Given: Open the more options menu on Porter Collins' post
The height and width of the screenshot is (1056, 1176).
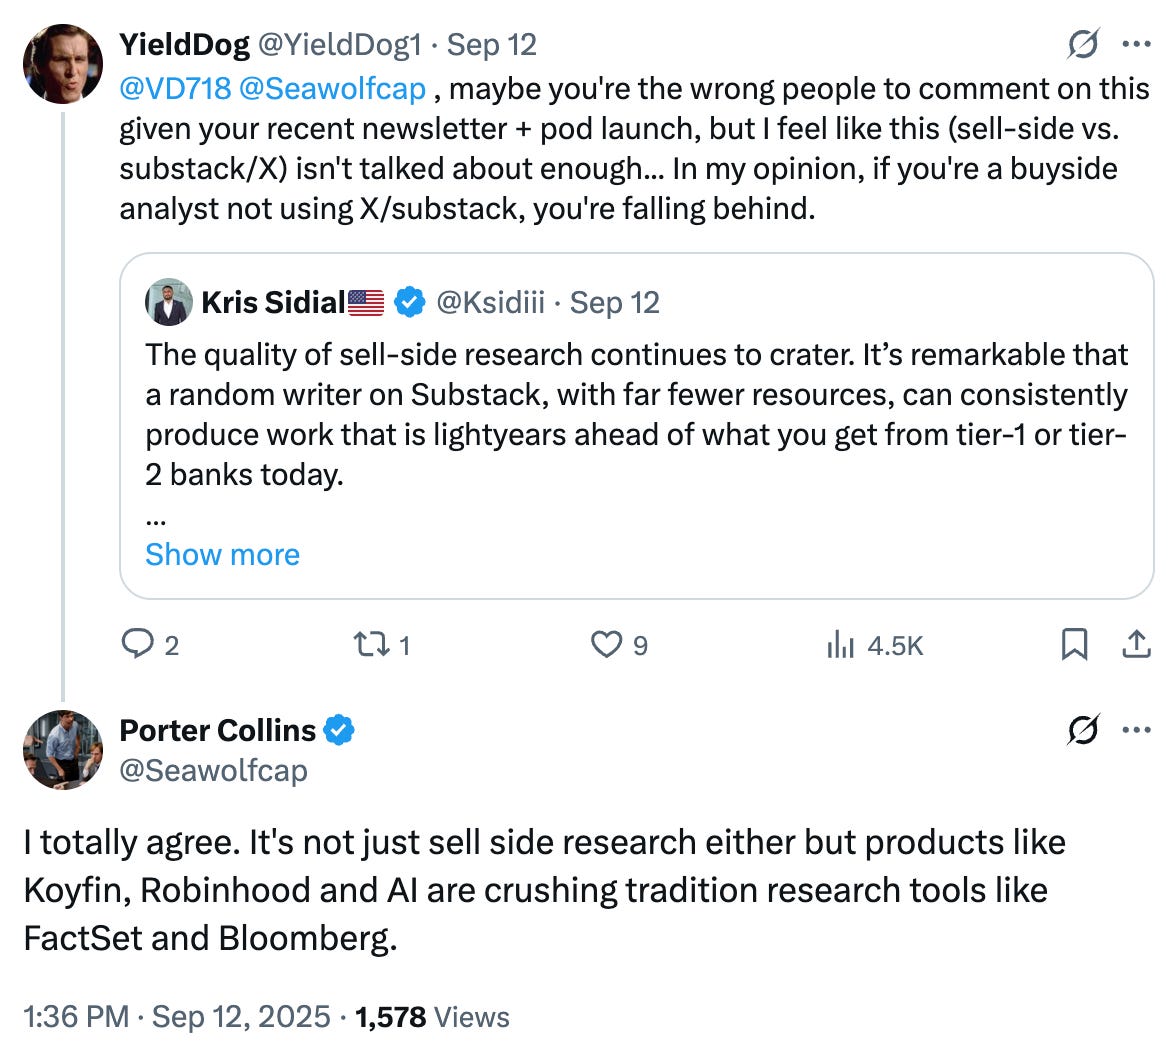Looking at the screenshot, I should tap(1137, 730).
